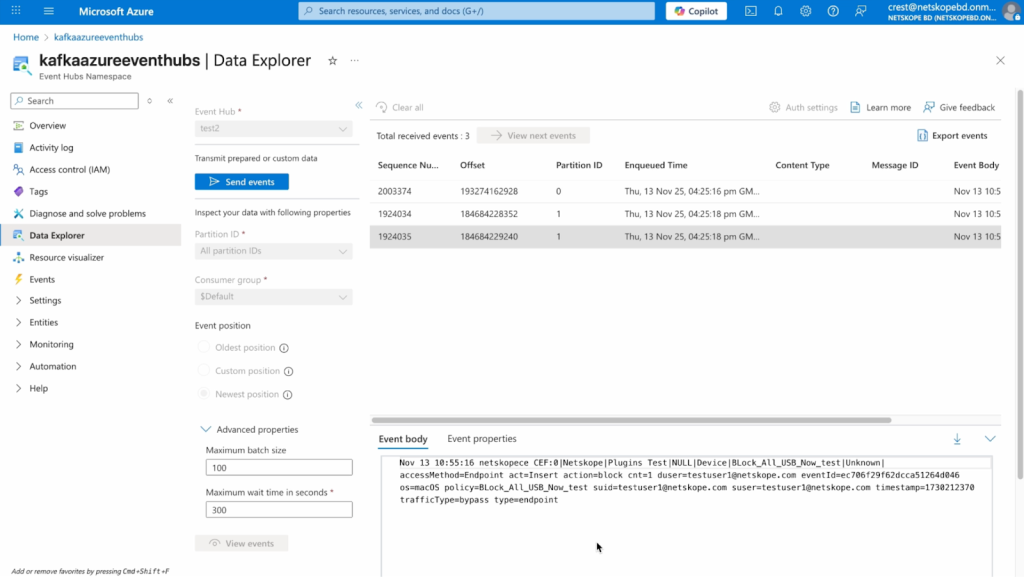Click the View events button
This screenshot has width=1024, height=577.
[x=242, y=544]
